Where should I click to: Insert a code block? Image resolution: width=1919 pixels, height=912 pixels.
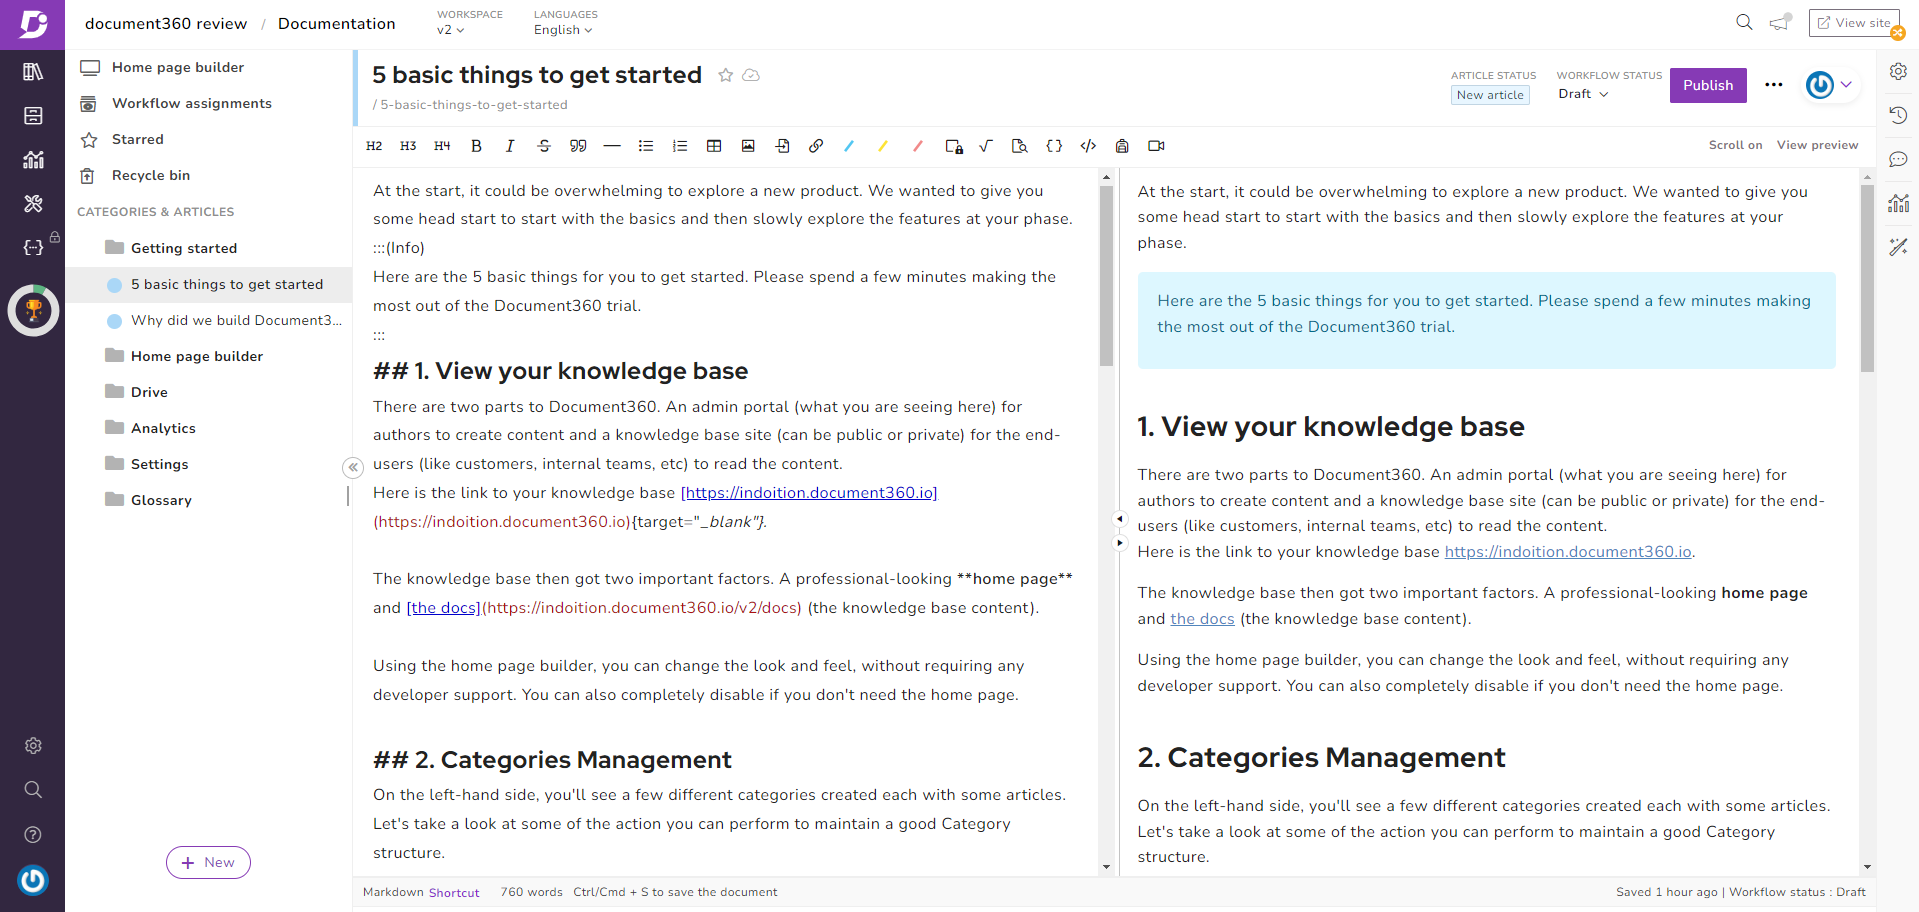coord(1088,146)
